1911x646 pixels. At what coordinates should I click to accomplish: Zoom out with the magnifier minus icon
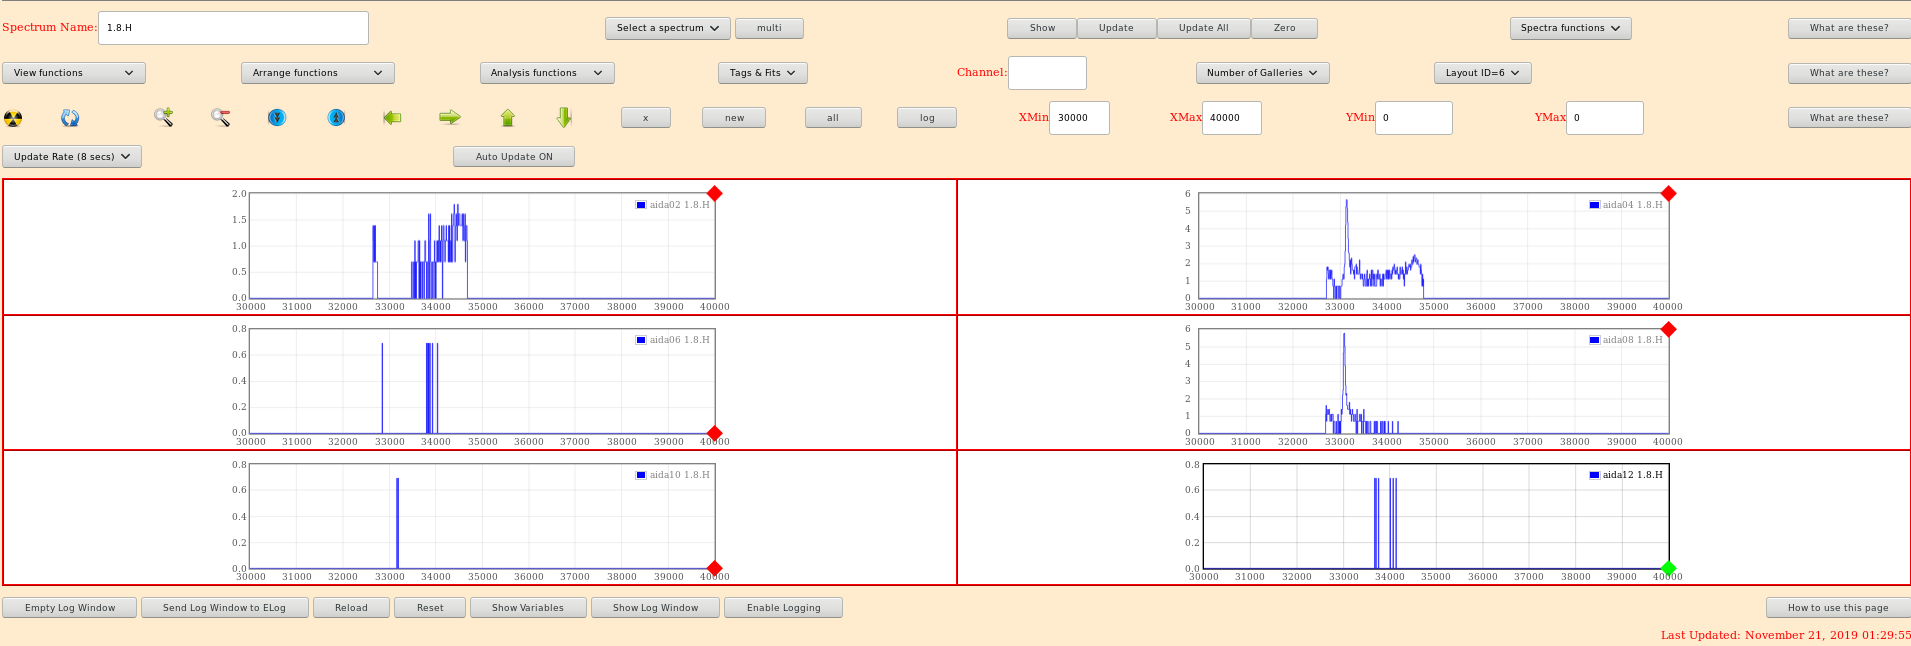pyautogui.click(x=221, y=117)
